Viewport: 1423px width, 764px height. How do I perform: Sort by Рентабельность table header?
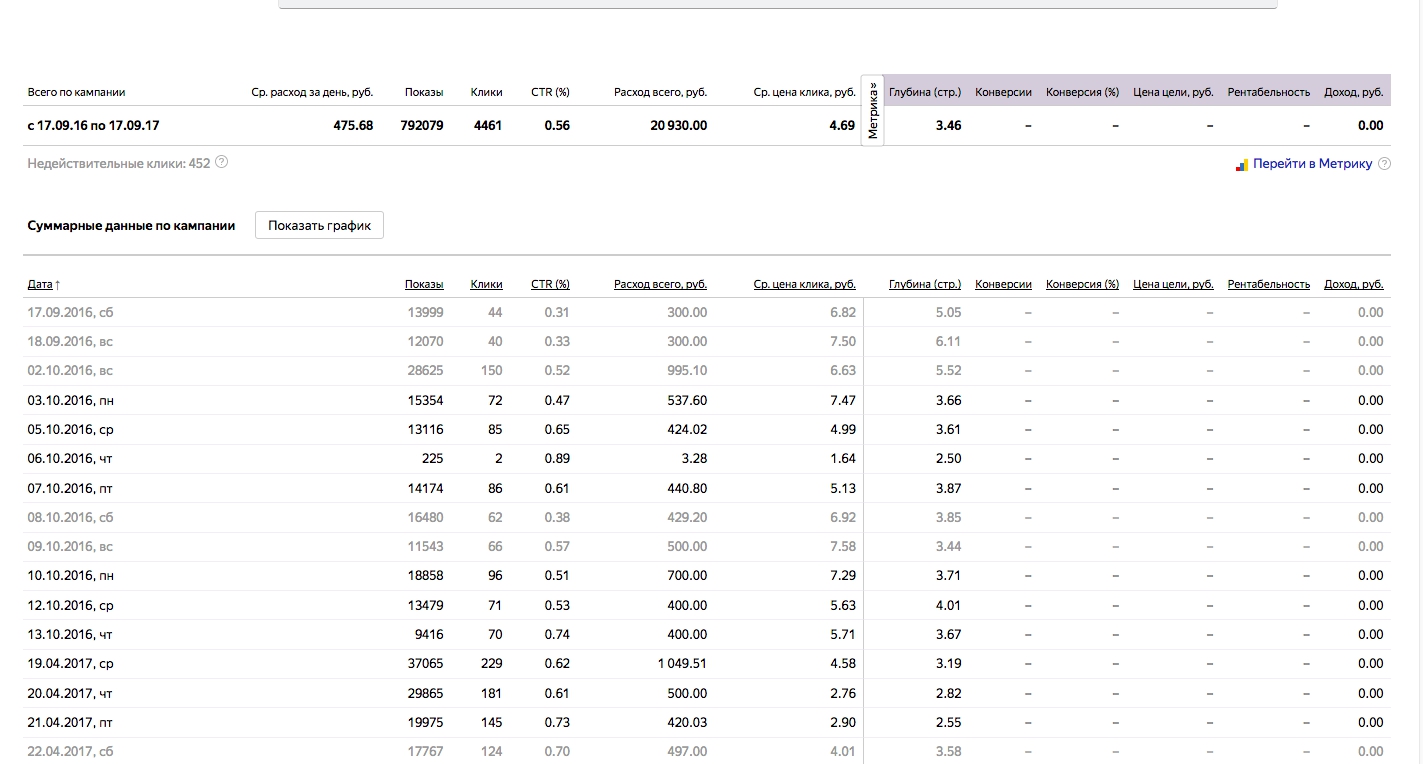(x=1269, y=285)
